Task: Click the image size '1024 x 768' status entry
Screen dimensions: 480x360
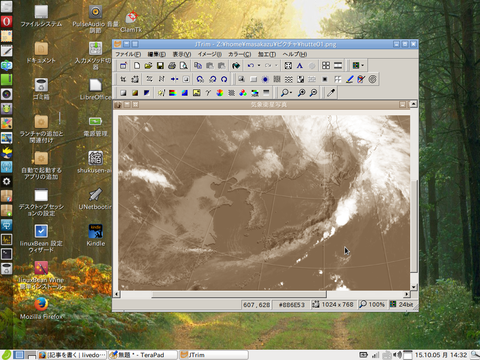Action: [x=333, y=305]
